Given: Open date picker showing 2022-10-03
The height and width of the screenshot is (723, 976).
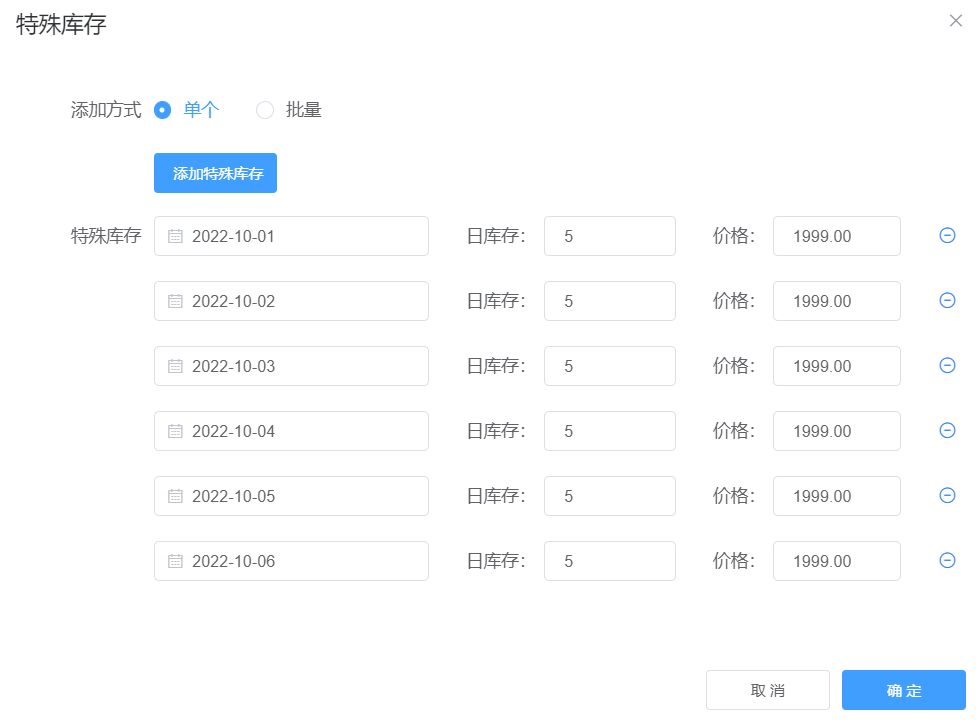Looking at the screenshot, I should pos(291,366).
